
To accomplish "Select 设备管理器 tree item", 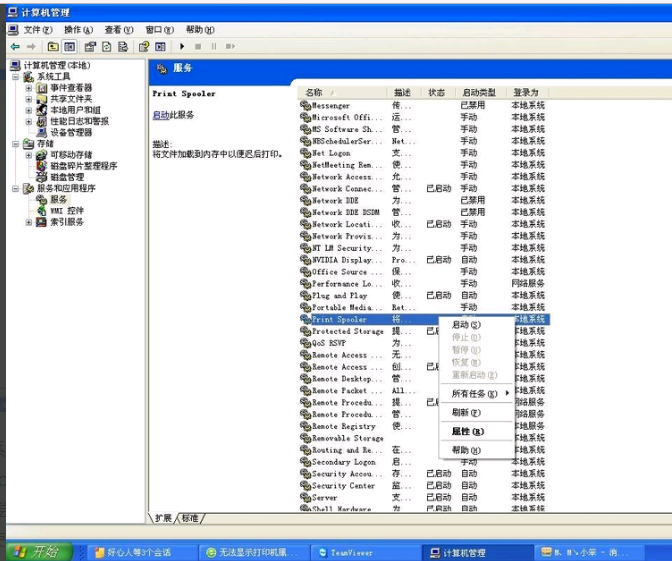I will pos(71,132).
